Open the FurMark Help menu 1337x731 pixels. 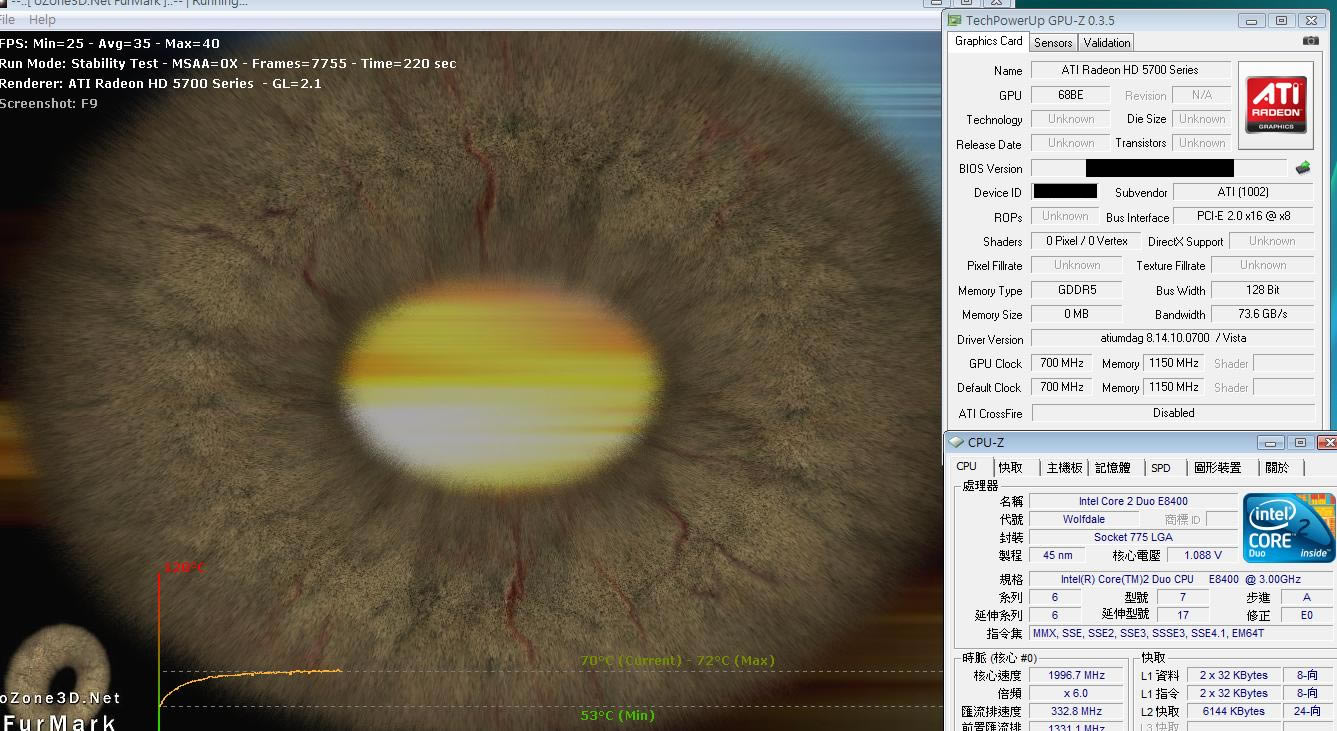(x=42, y=20)
